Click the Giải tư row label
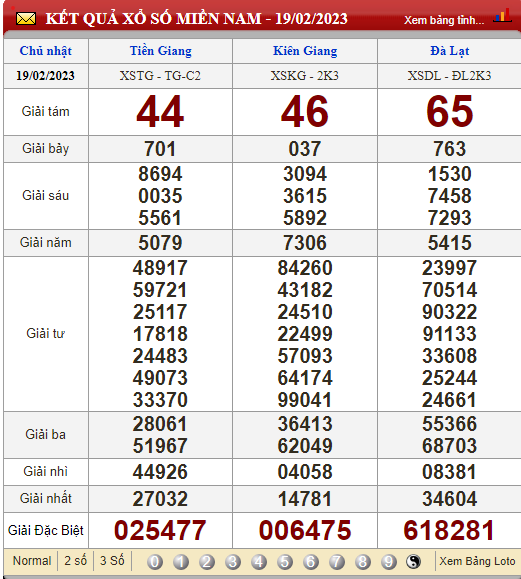 pyautogui.click(x=46, y=334)
